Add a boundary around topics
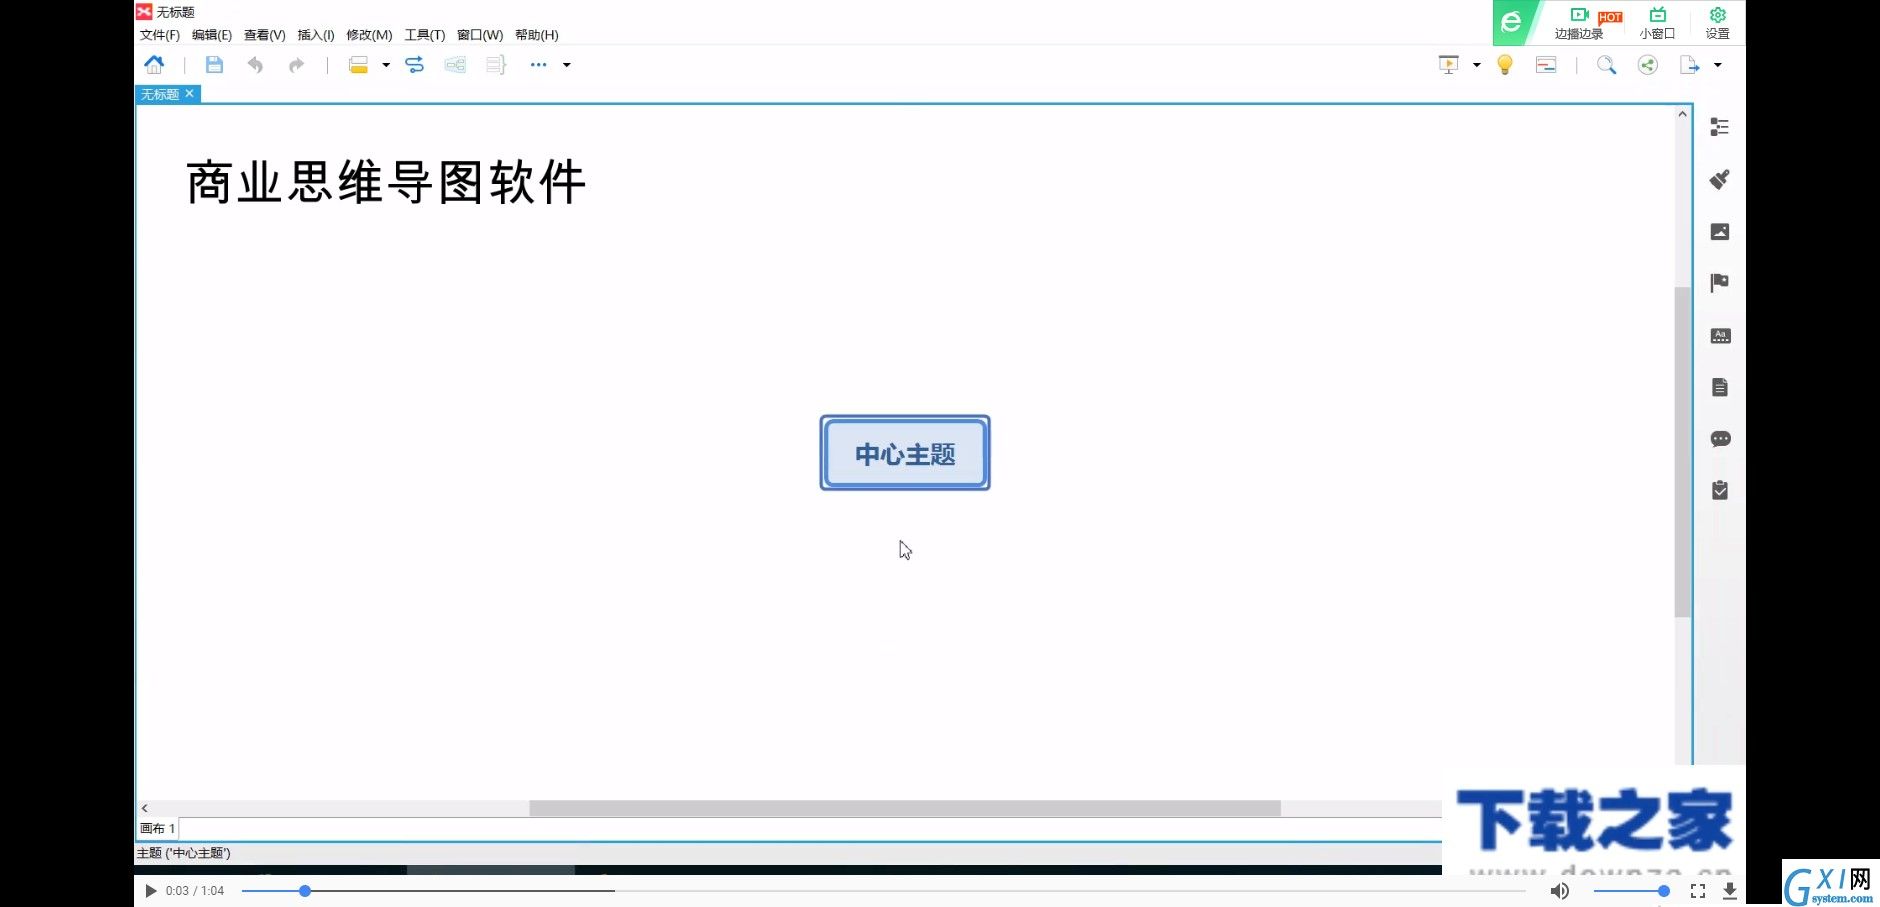Screen dimensions: 1880x907 click(455, 65)
